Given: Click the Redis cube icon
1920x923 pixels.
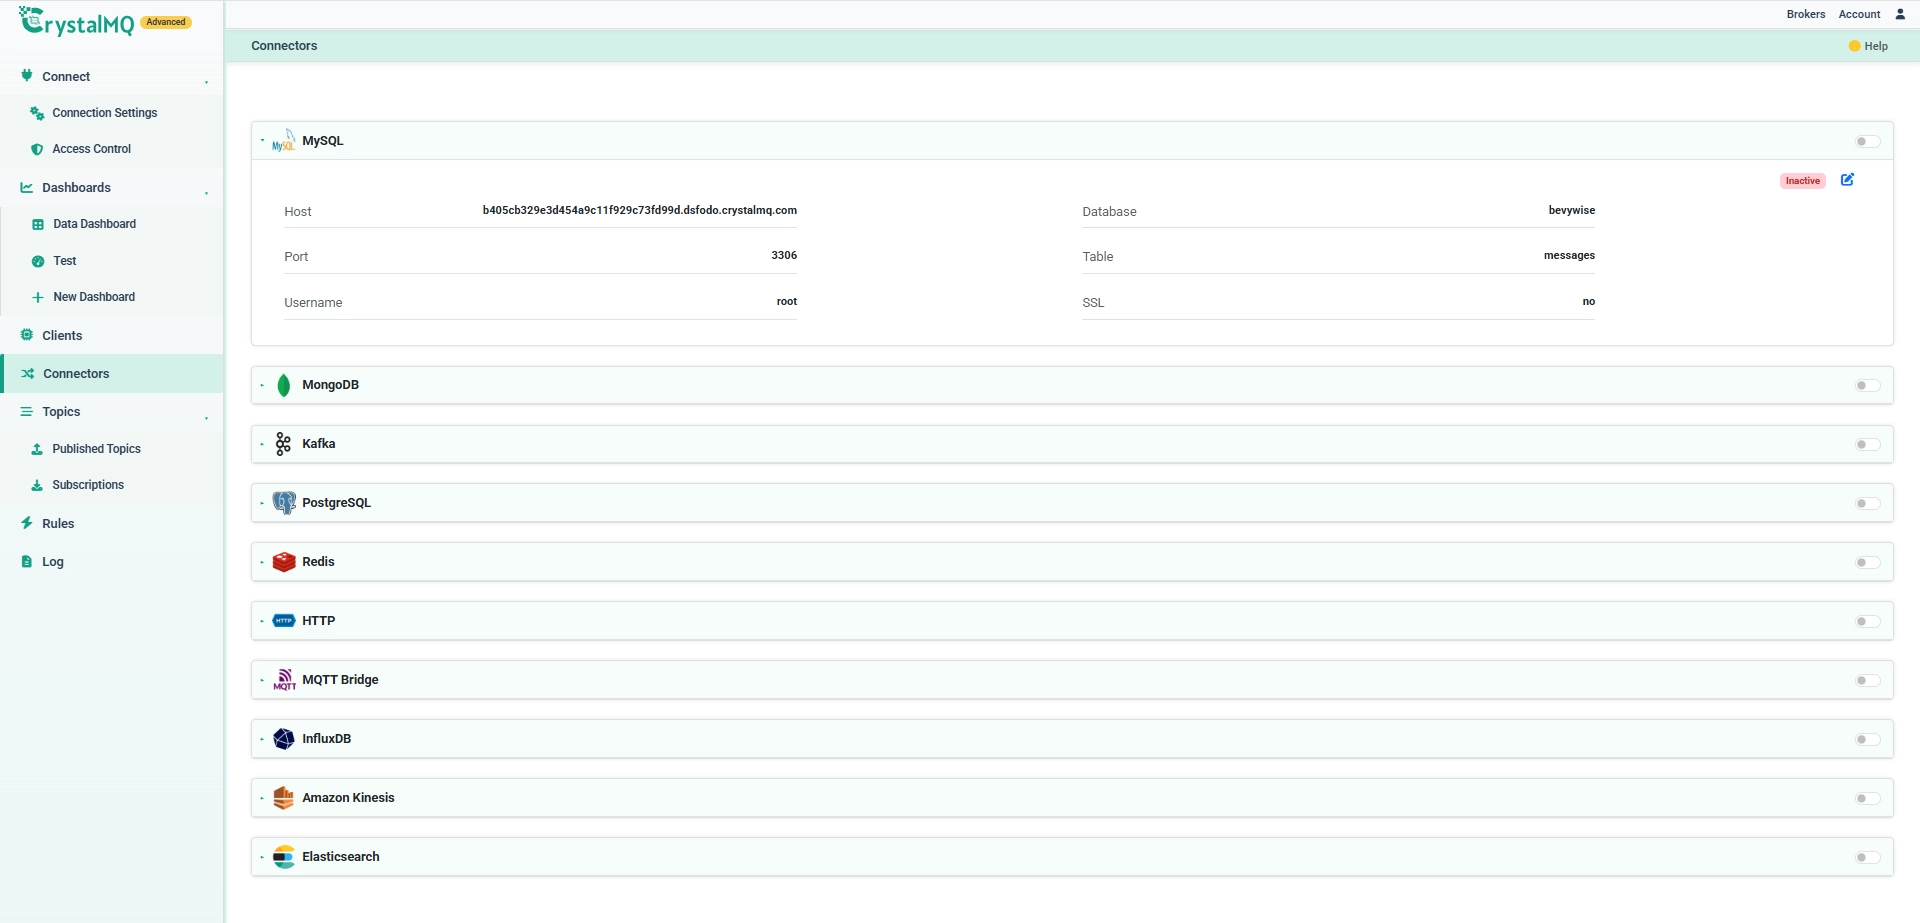Looking at the screenshot, I should tap(284, 562).
